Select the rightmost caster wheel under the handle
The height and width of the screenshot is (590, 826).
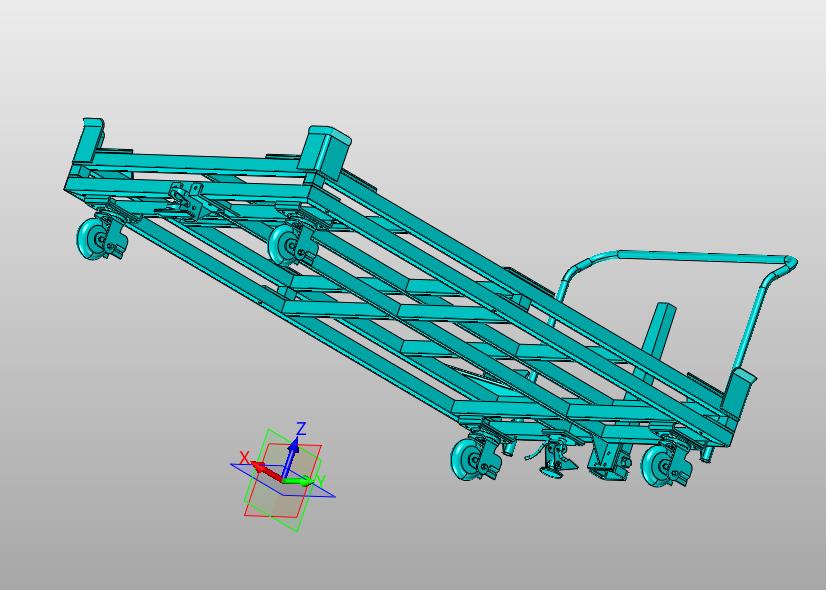click(x=656, y=466)
